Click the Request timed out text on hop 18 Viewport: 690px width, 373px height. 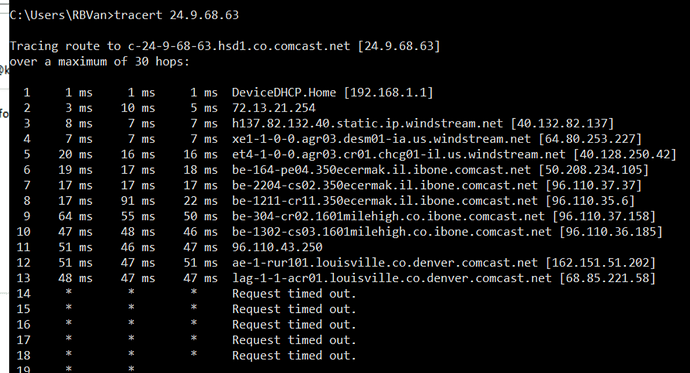tap(294, 355)
